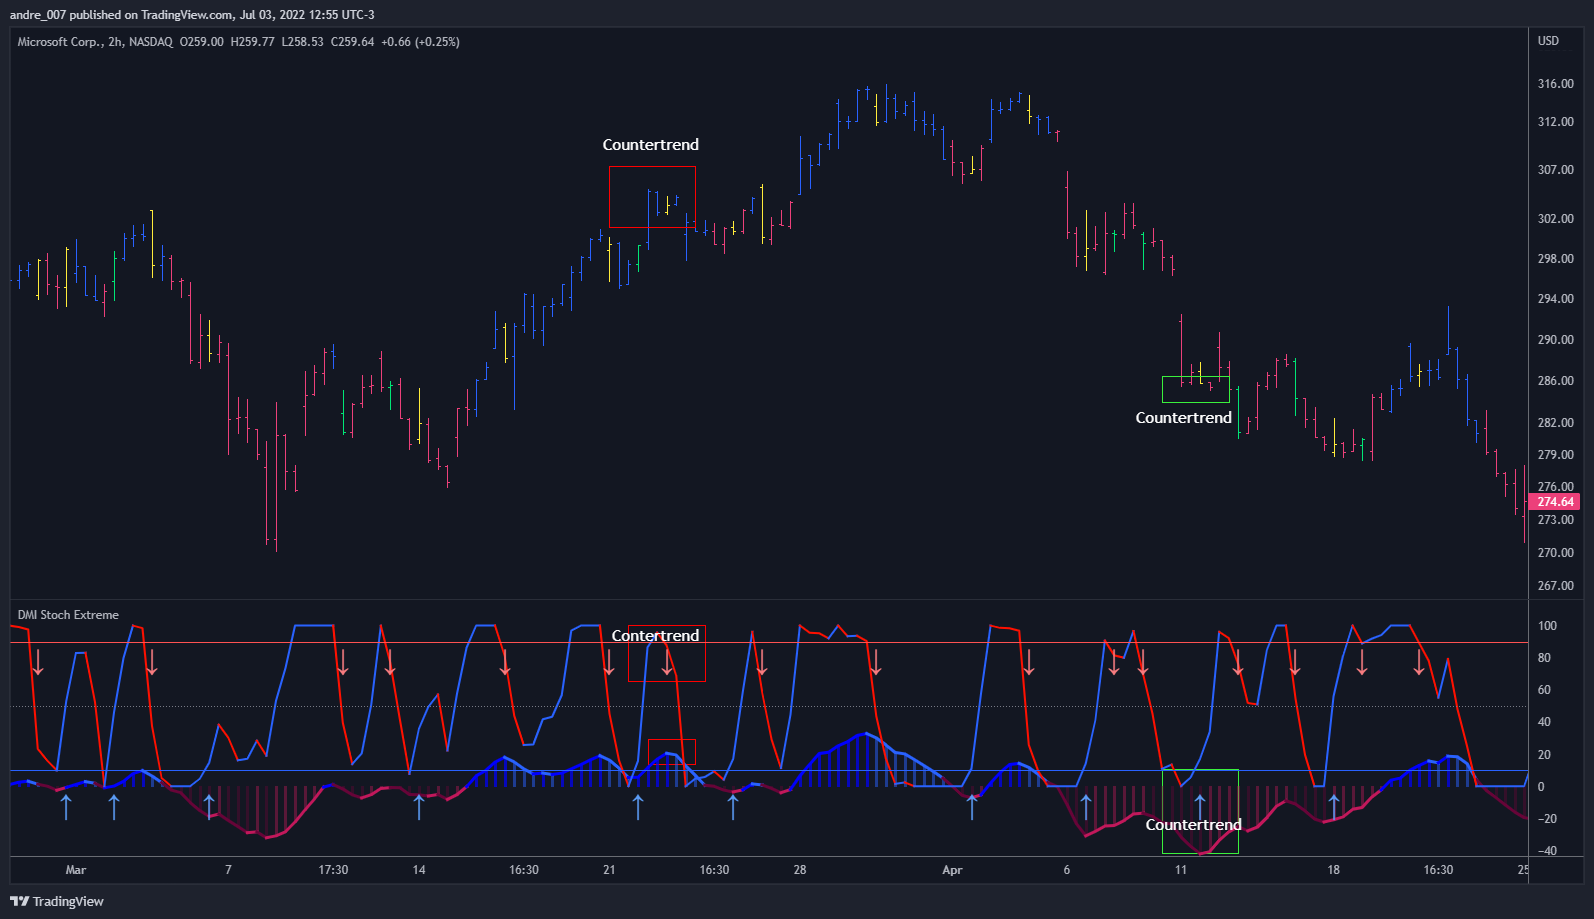Click the change value +0.66 (+0.25%)
Screen dimensions: 1594x919
pos(420,42)
